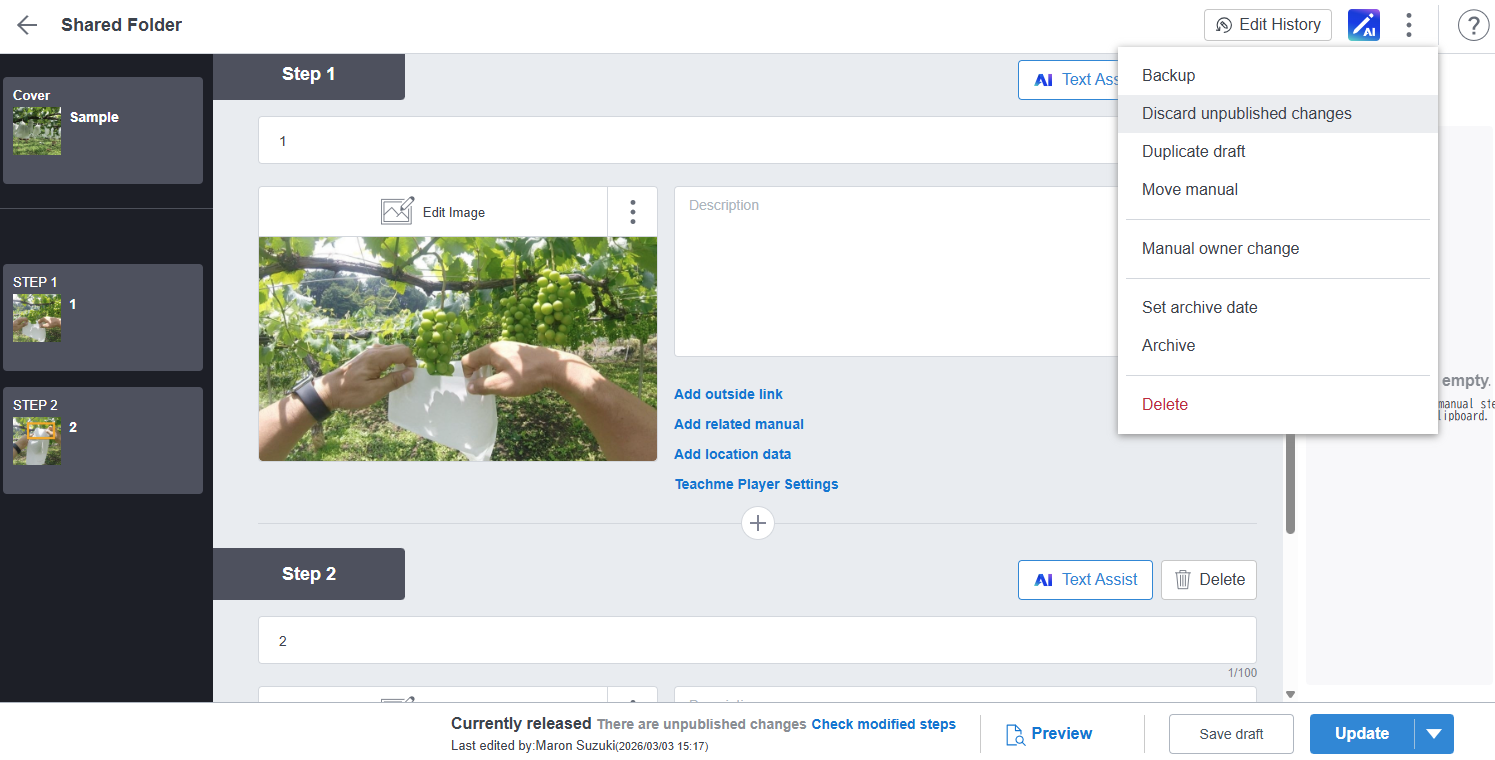Open the "Add outside link" option
The height and width of the screenshot is (760, 1495).
[x=728, y=394]
